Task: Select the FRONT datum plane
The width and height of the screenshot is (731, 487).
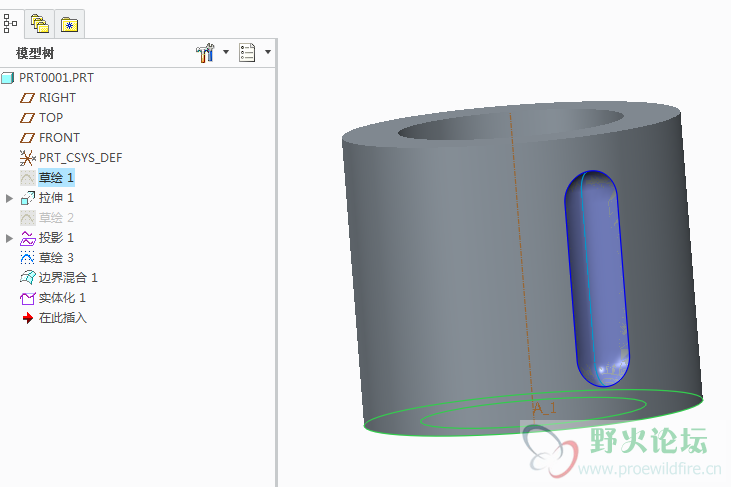Action: point(59,138)
